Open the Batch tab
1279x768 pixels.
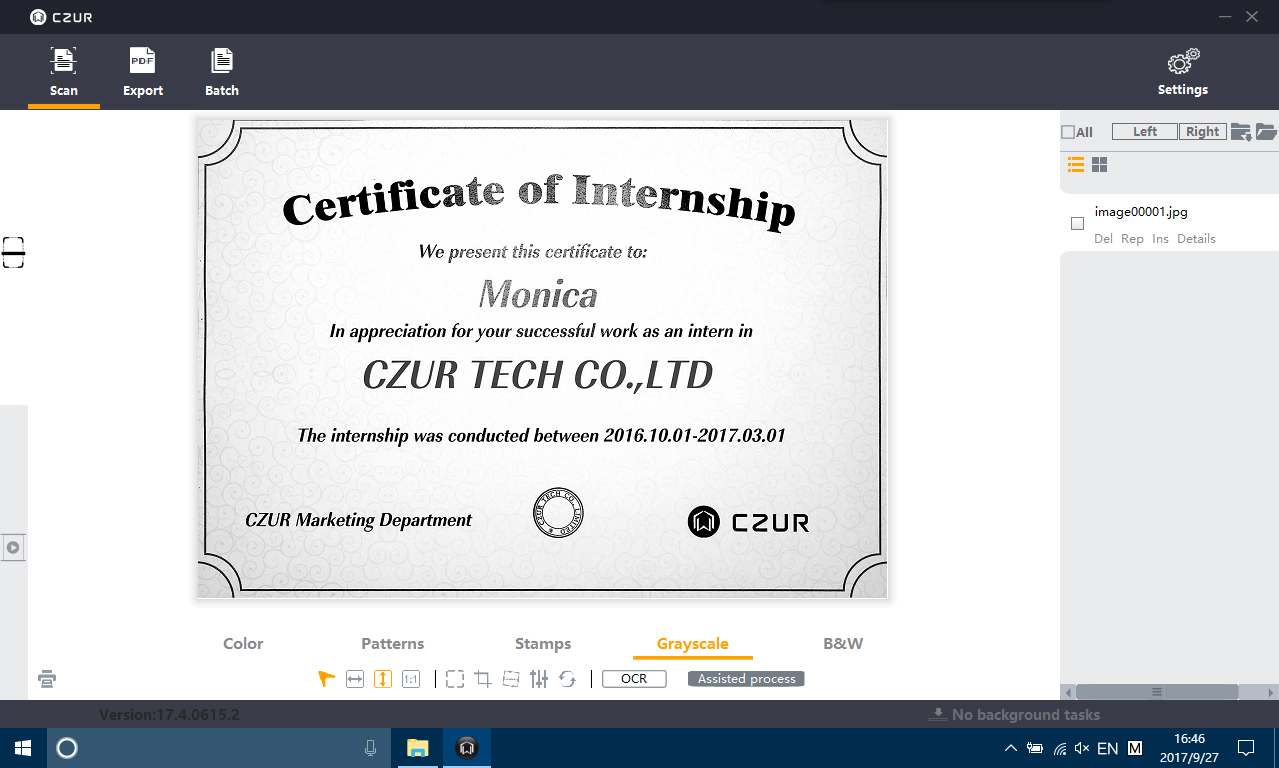pyautogui.click(x=222, y=72)
